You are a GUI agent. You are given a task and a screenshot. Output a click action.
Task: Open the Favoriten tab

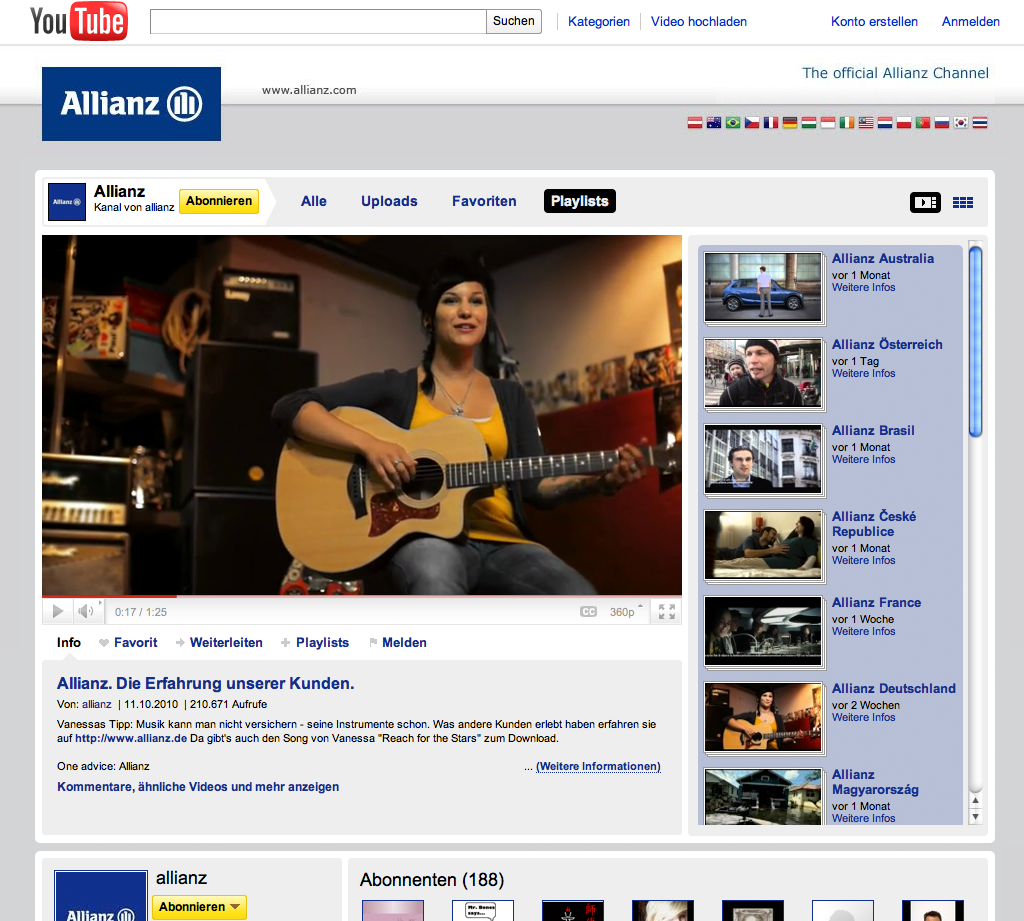coord(484,201)
